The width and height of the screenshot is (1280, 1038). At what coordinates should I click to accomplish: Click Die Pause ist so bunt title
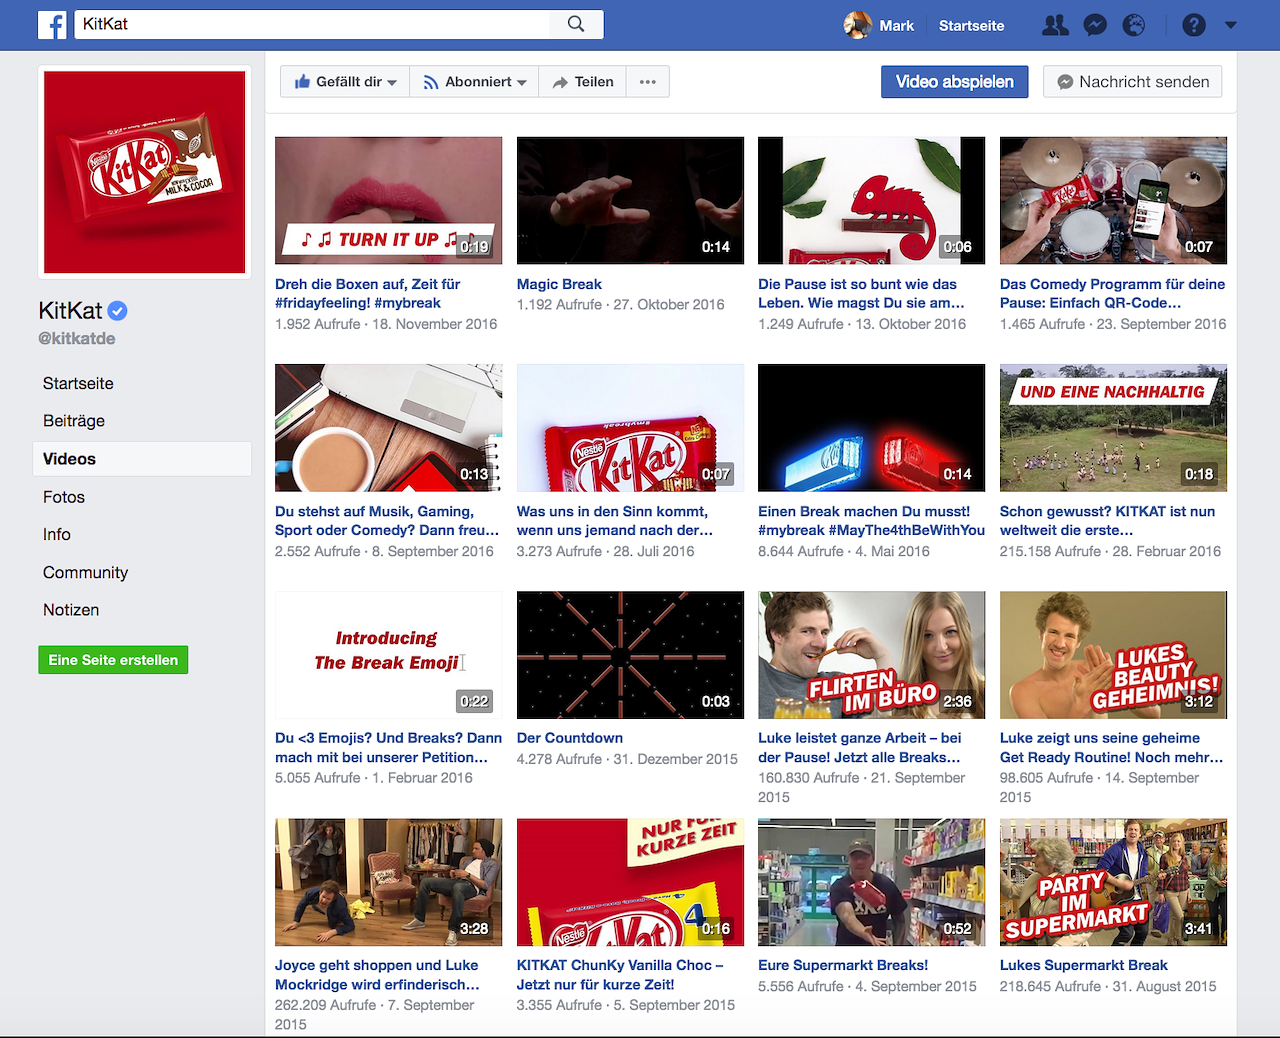click(x=861, y=293)
